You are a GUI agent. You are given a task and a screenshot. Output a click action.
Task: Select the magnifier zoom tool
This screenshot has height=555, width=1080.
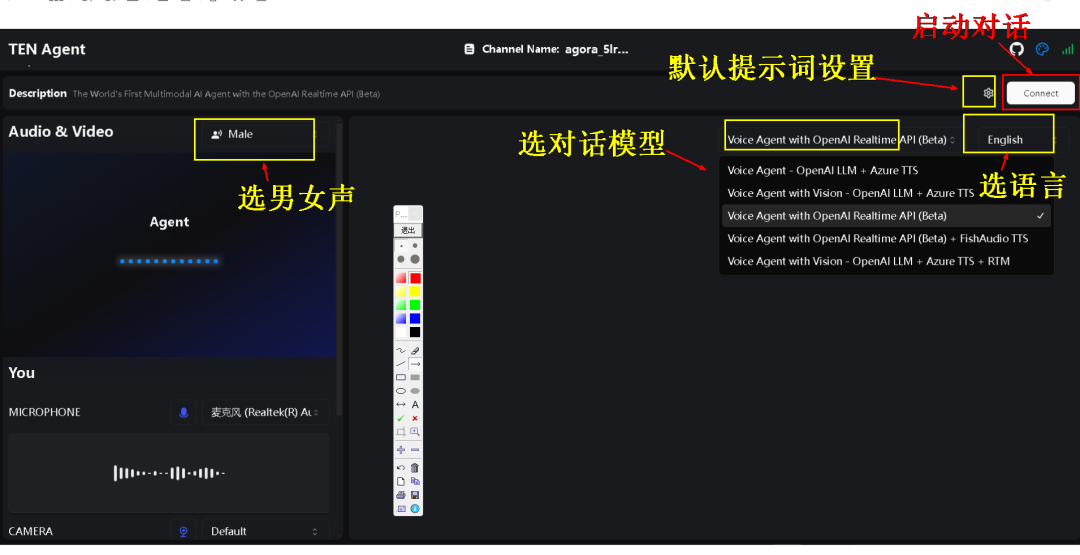coord(415,432)
